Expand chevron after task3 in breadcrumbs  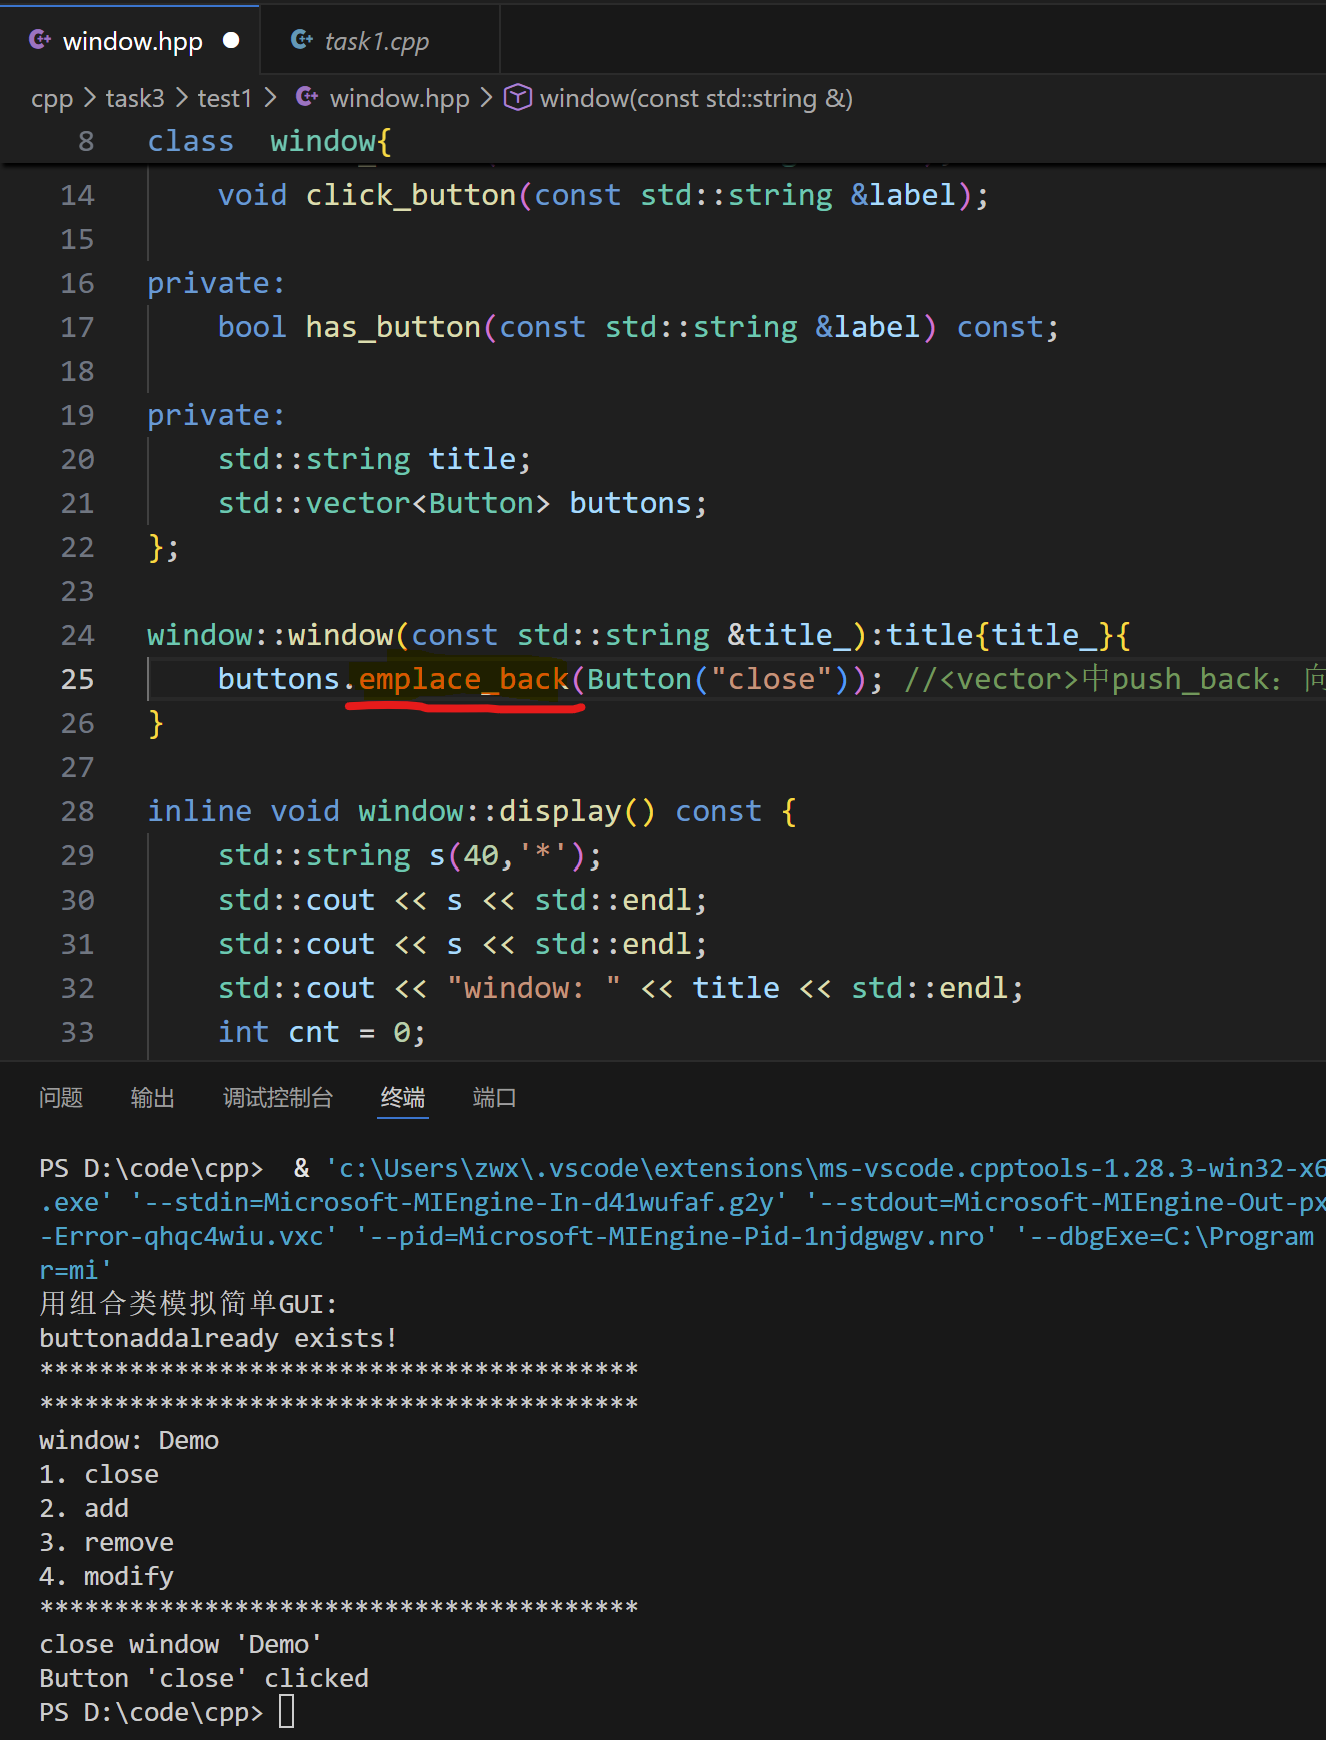point(182,98)
